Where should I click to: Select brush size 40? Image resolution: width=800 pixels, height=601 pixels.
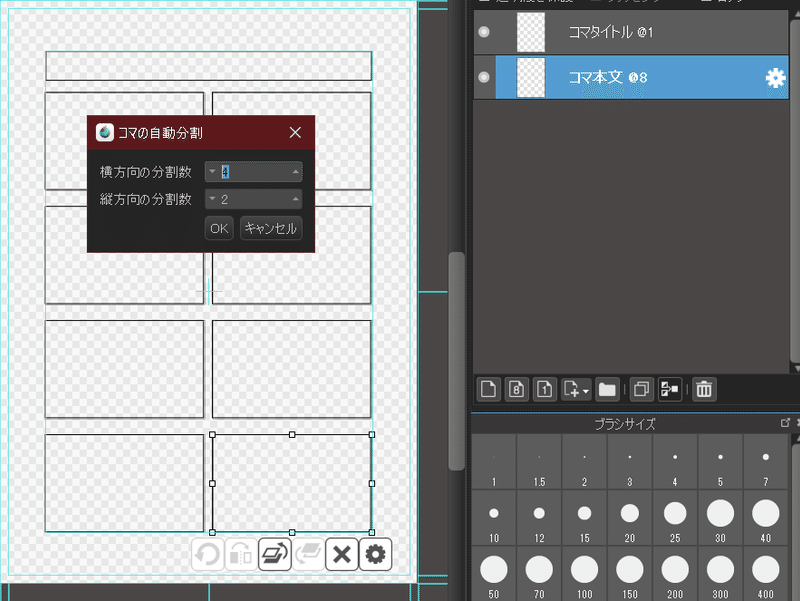click(x=766, y=518)
